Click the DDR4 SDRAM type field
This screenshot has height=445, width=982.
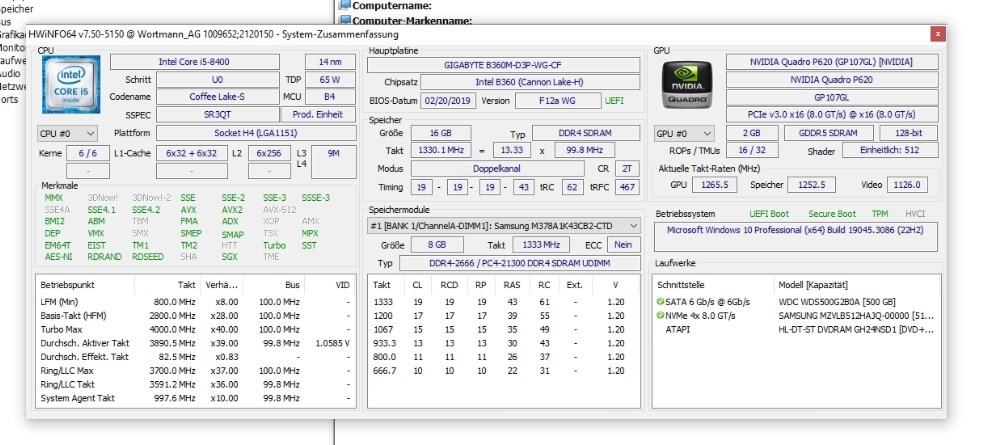coord(586,133)
